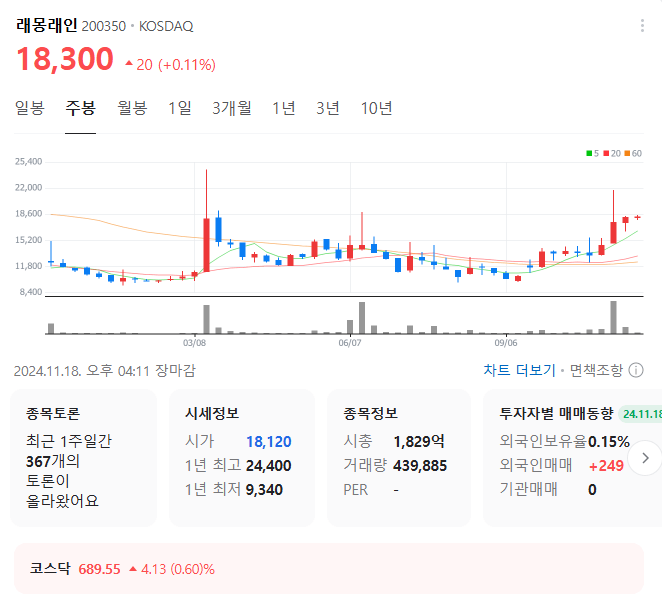662x602 pixels.
Task: Click the price change +0.11% text
Action: point(187,65)
